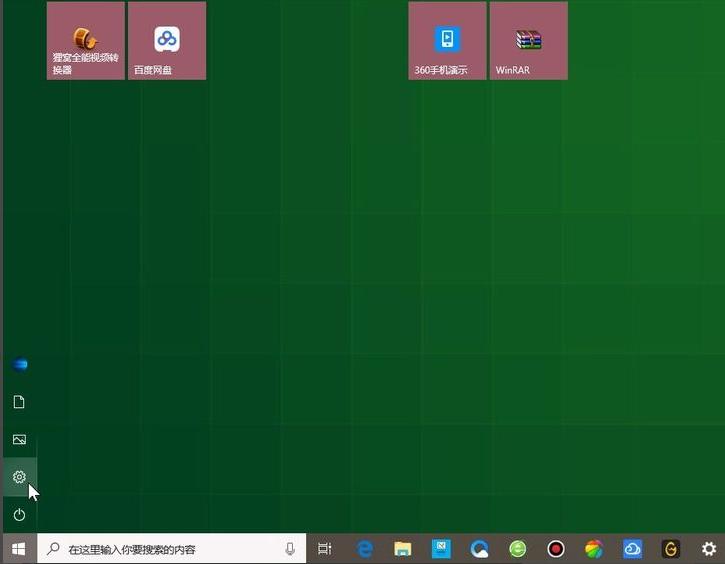Open the WinRAR tile

point(528,41)
